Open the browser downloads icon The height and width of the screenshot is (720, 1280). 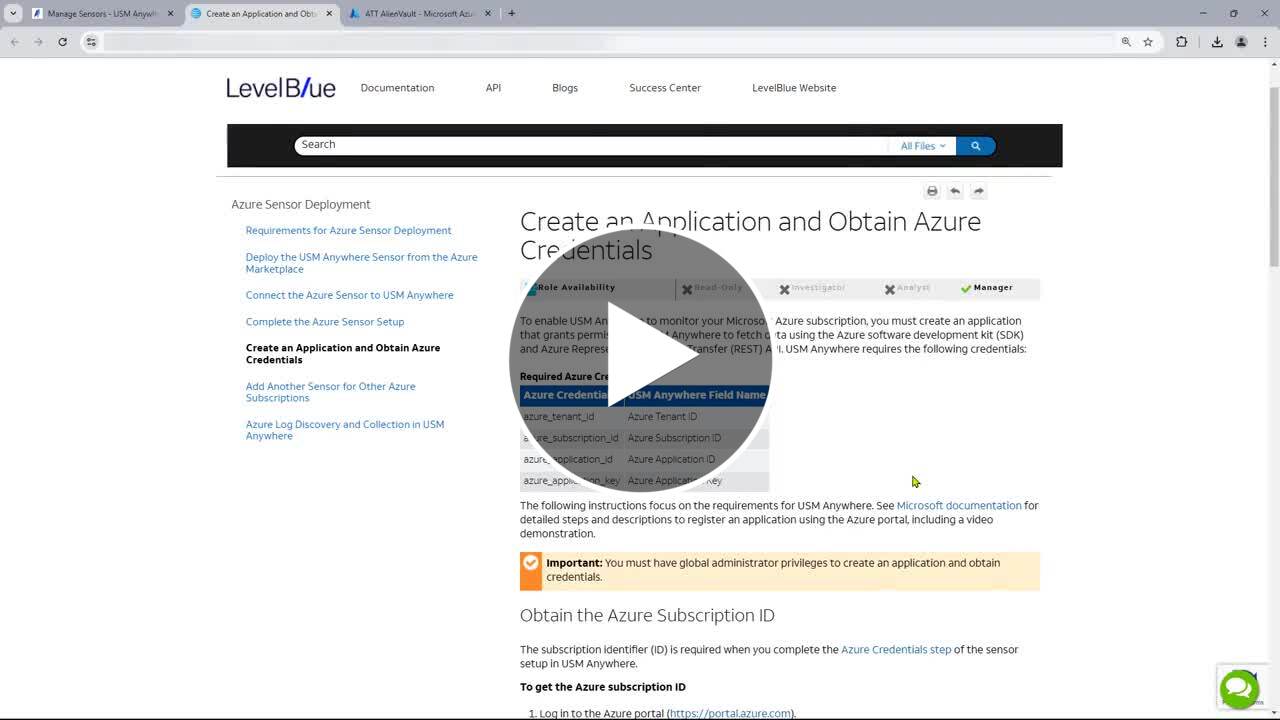tap(1216, 42)
